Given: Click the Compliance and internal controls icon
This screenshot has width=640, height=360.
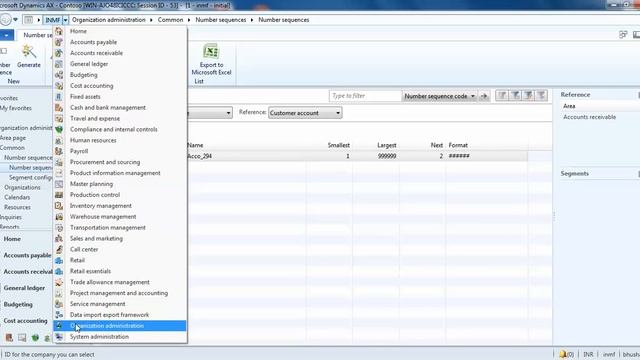Looking at the screenshot, I should [x=59, y=129].
